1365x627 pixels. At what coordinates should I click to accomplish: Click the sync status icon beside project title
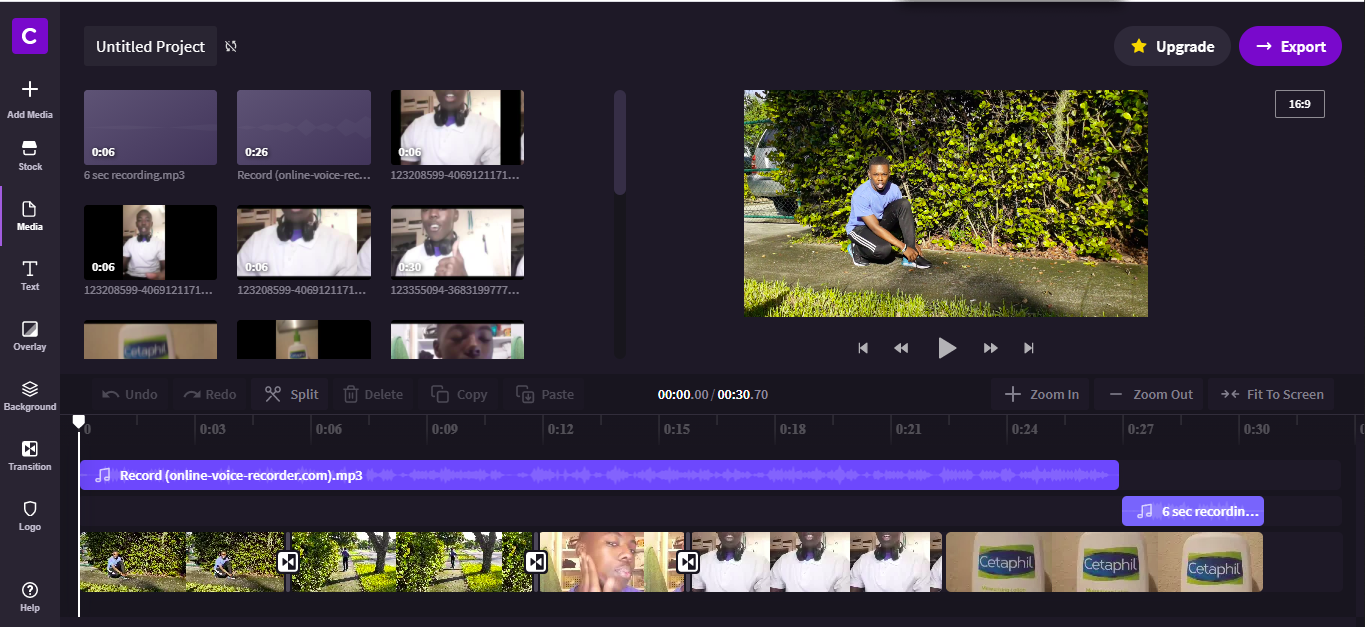[x=231, y=46]
